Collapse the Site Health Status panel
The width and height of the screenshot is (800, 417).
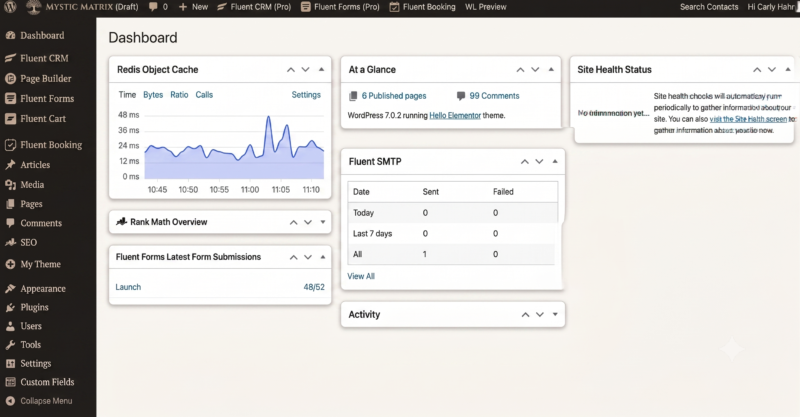coord(788,69)
